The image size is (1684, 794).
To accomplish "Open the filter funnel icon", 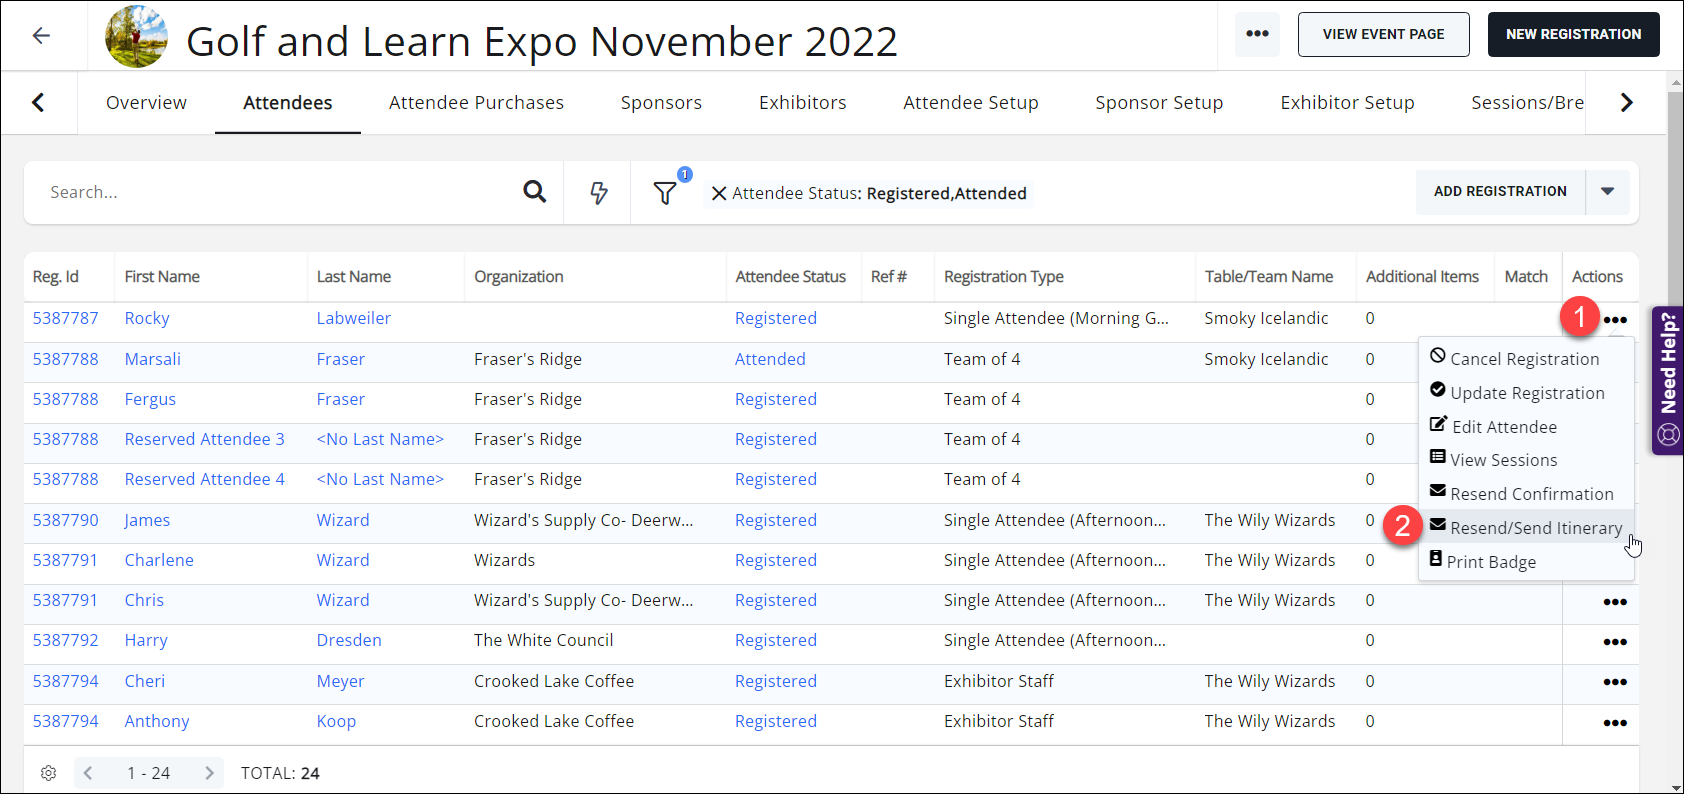I will (665, 192).
